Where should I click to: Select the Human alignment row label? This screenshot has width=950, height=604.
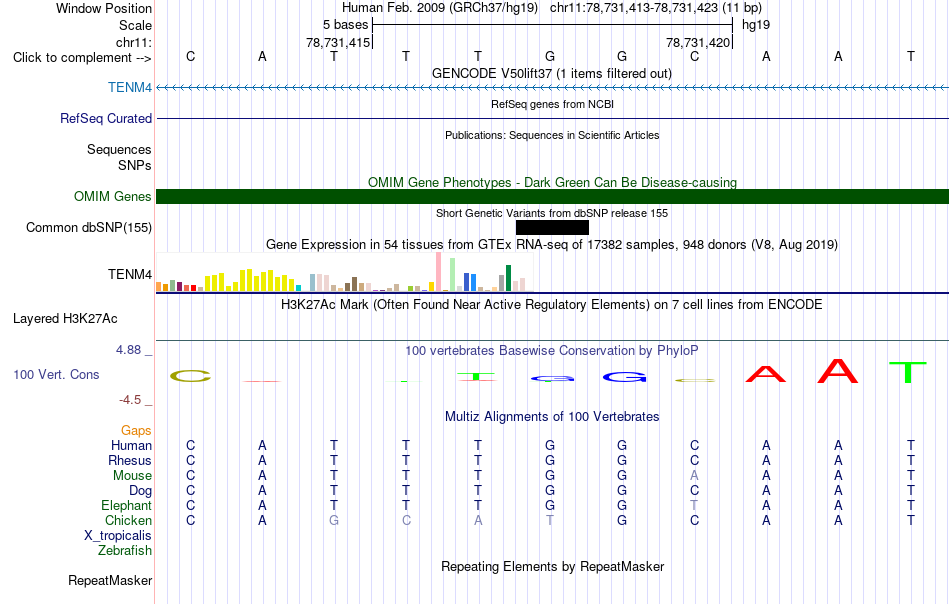click(131, 446)
